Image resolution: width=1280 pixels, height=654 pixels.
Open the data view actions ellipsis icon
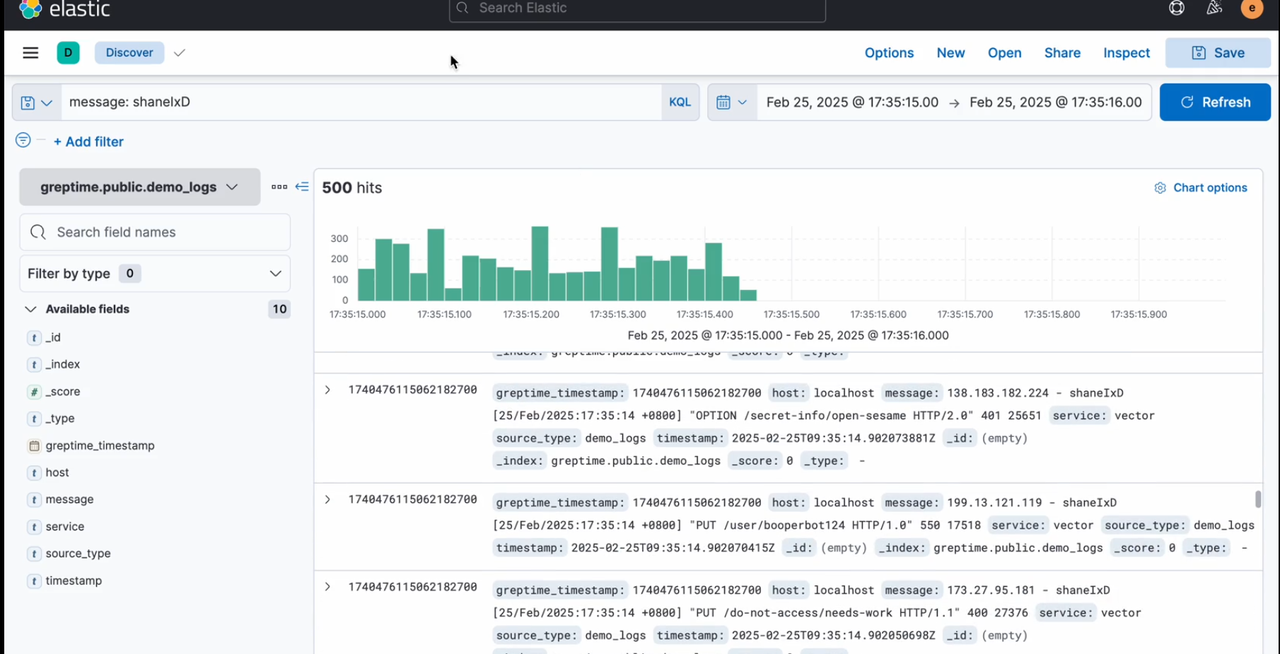[x=279, y=186]
